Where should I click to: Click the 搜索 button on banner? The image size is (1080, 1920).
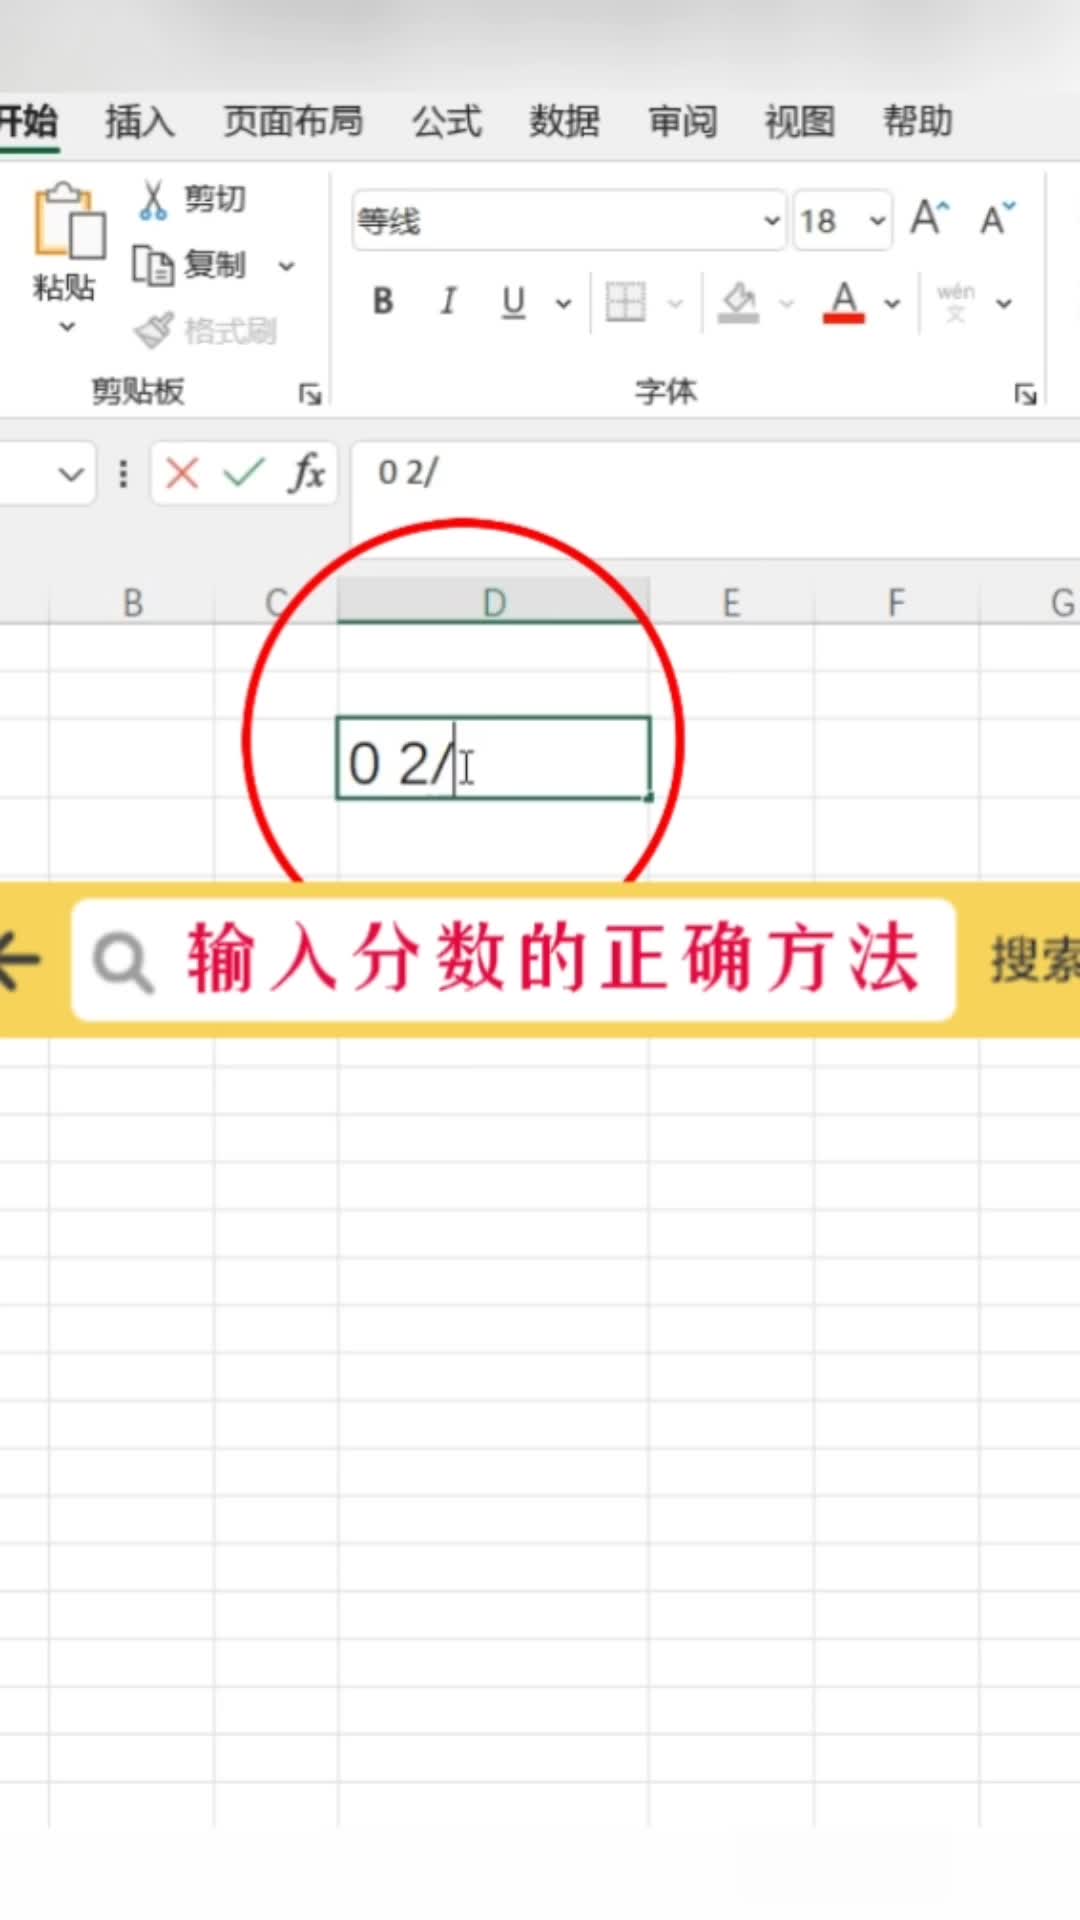point(1034,960)
